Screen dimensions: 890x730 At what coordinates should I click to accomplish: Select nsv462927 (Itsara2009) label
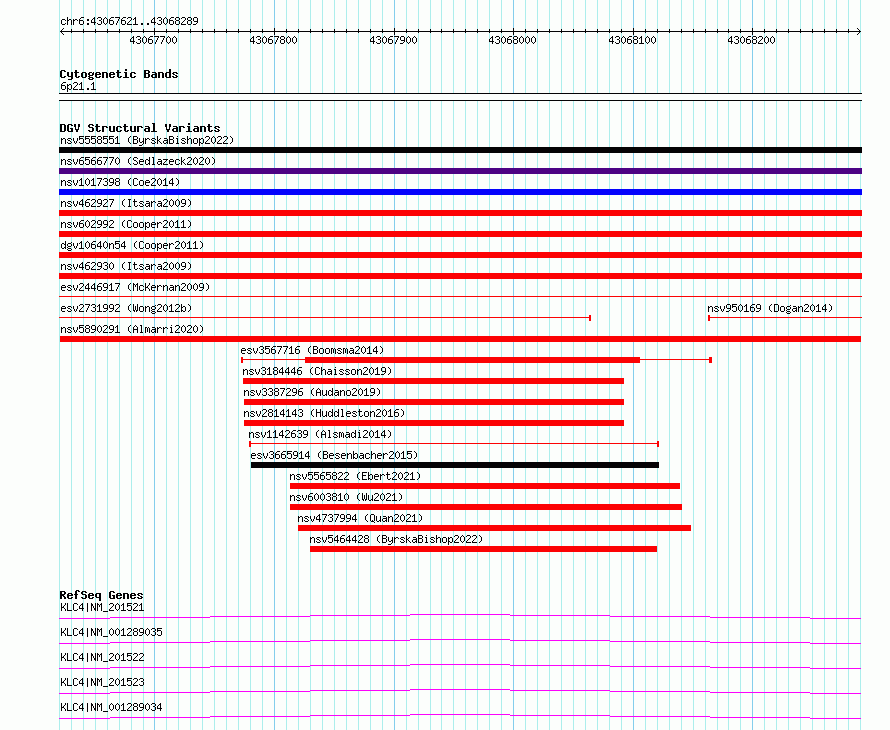point(126,203)
